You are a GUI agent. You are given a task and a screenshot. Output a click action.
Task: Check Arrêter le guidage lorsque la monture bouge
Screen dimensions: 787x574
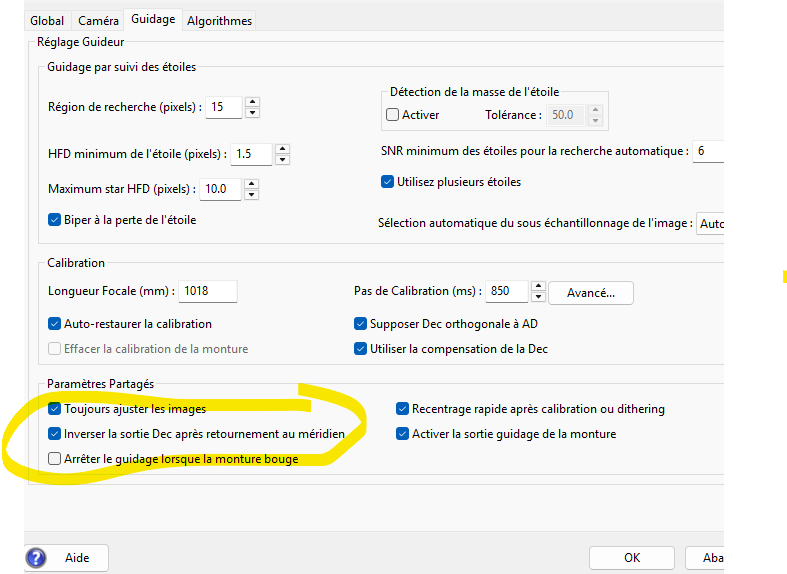tap(54, 459)
